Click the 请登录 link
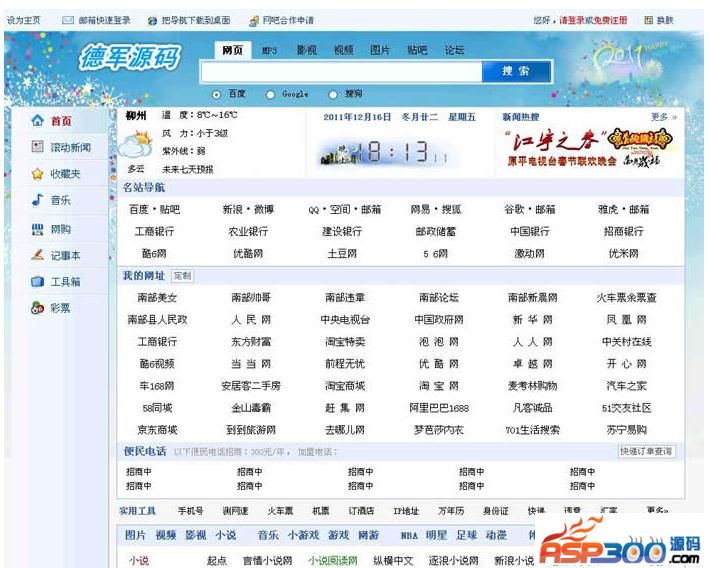710x568 pixels. tap(571, 20)
